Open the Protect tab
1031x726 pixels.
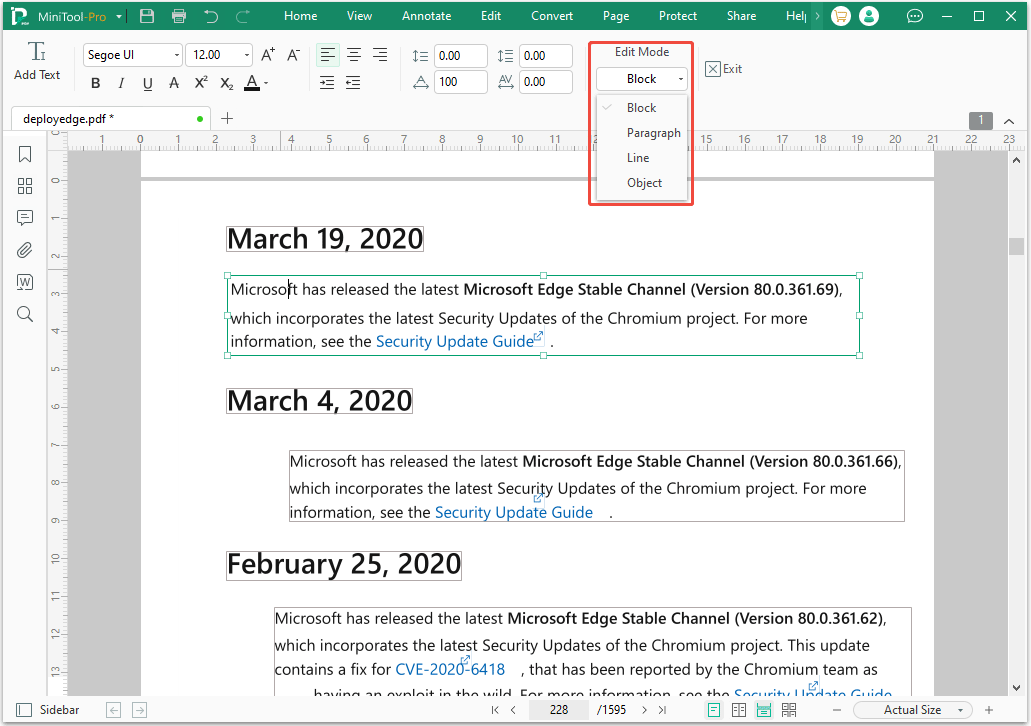(x=678, y=16)
